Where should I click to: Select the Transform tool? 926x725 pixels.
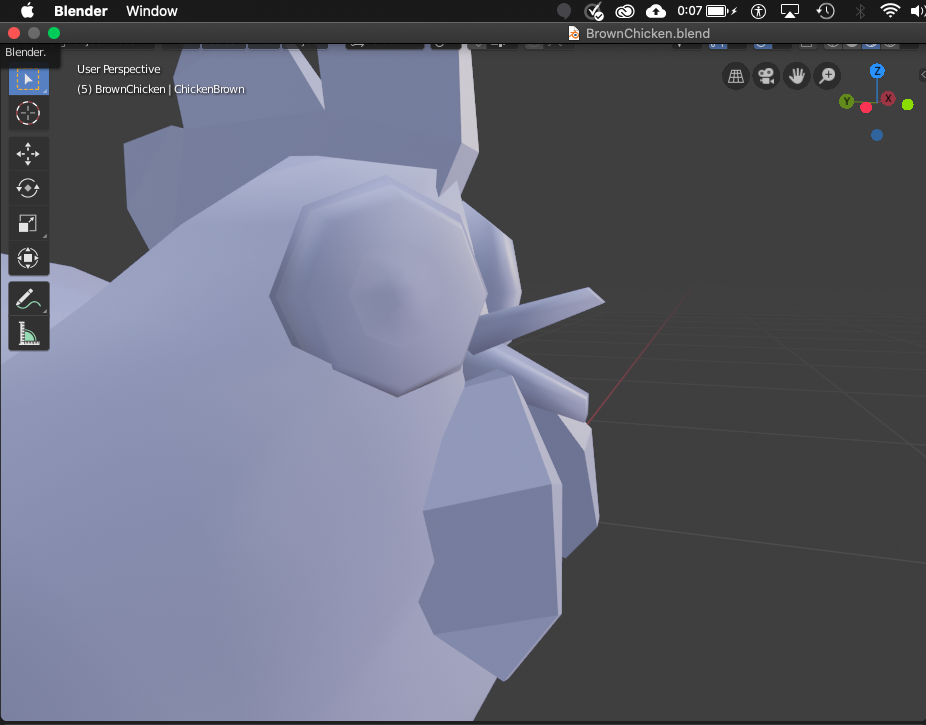[28, 258]
